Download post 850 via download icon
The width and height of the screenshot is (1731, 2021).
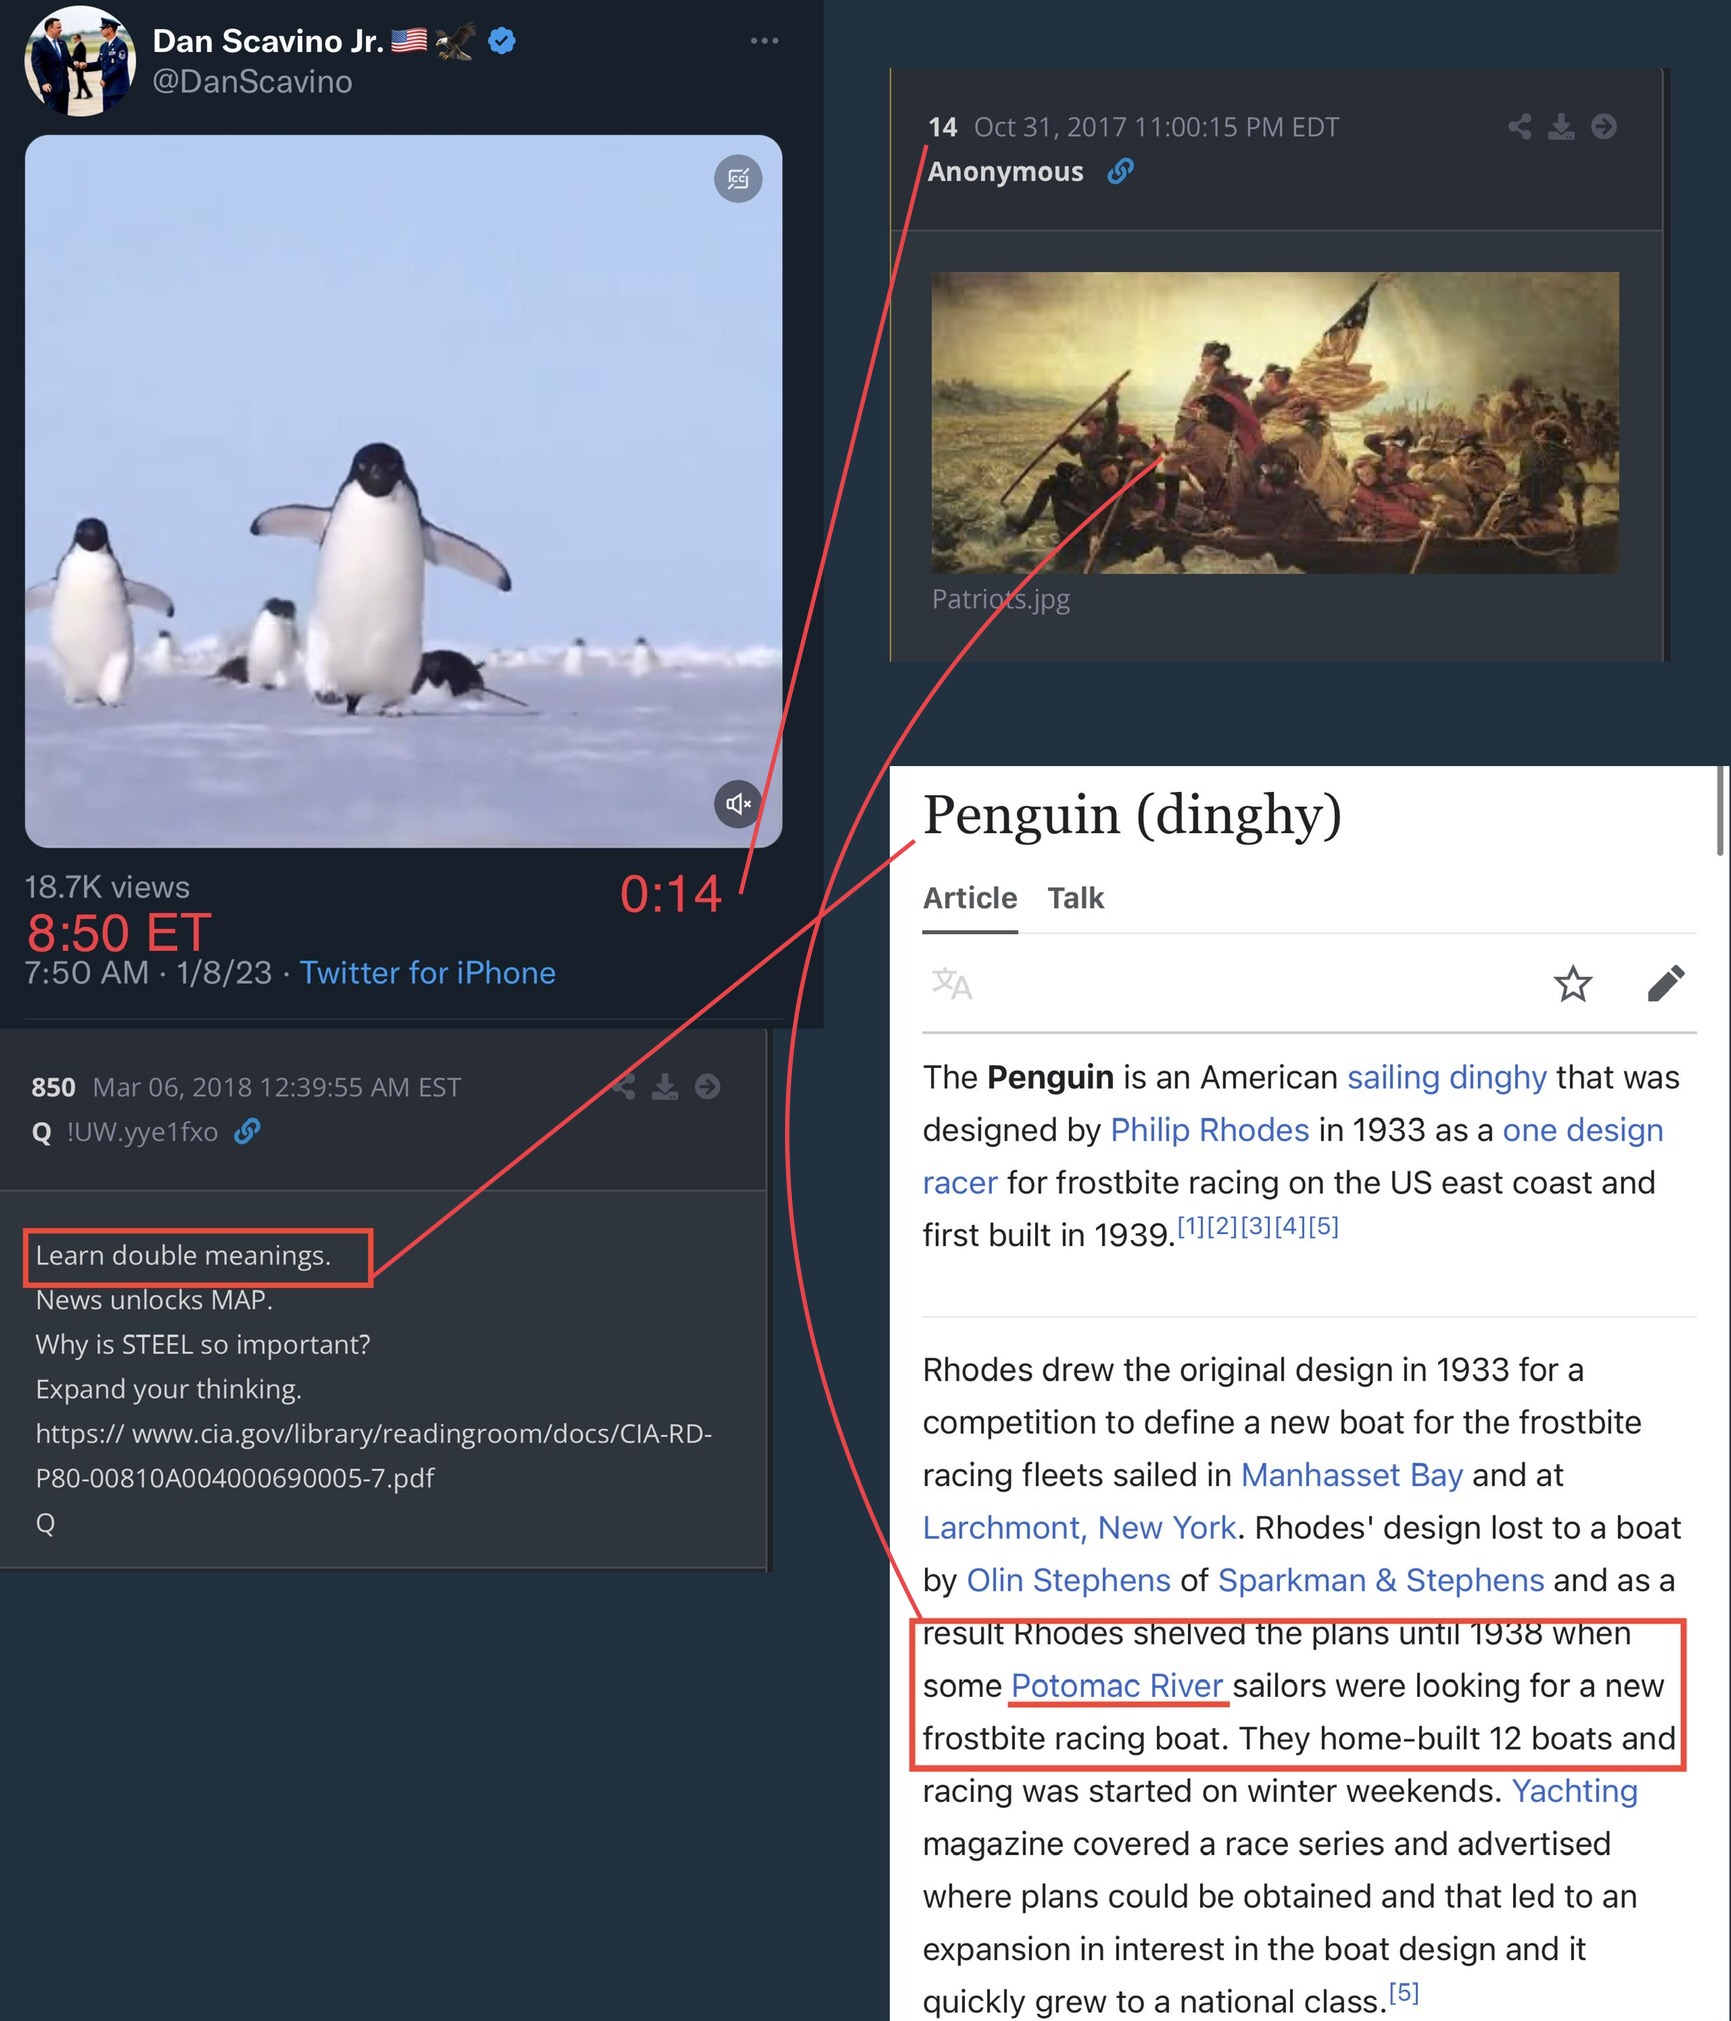[665, 1087]
